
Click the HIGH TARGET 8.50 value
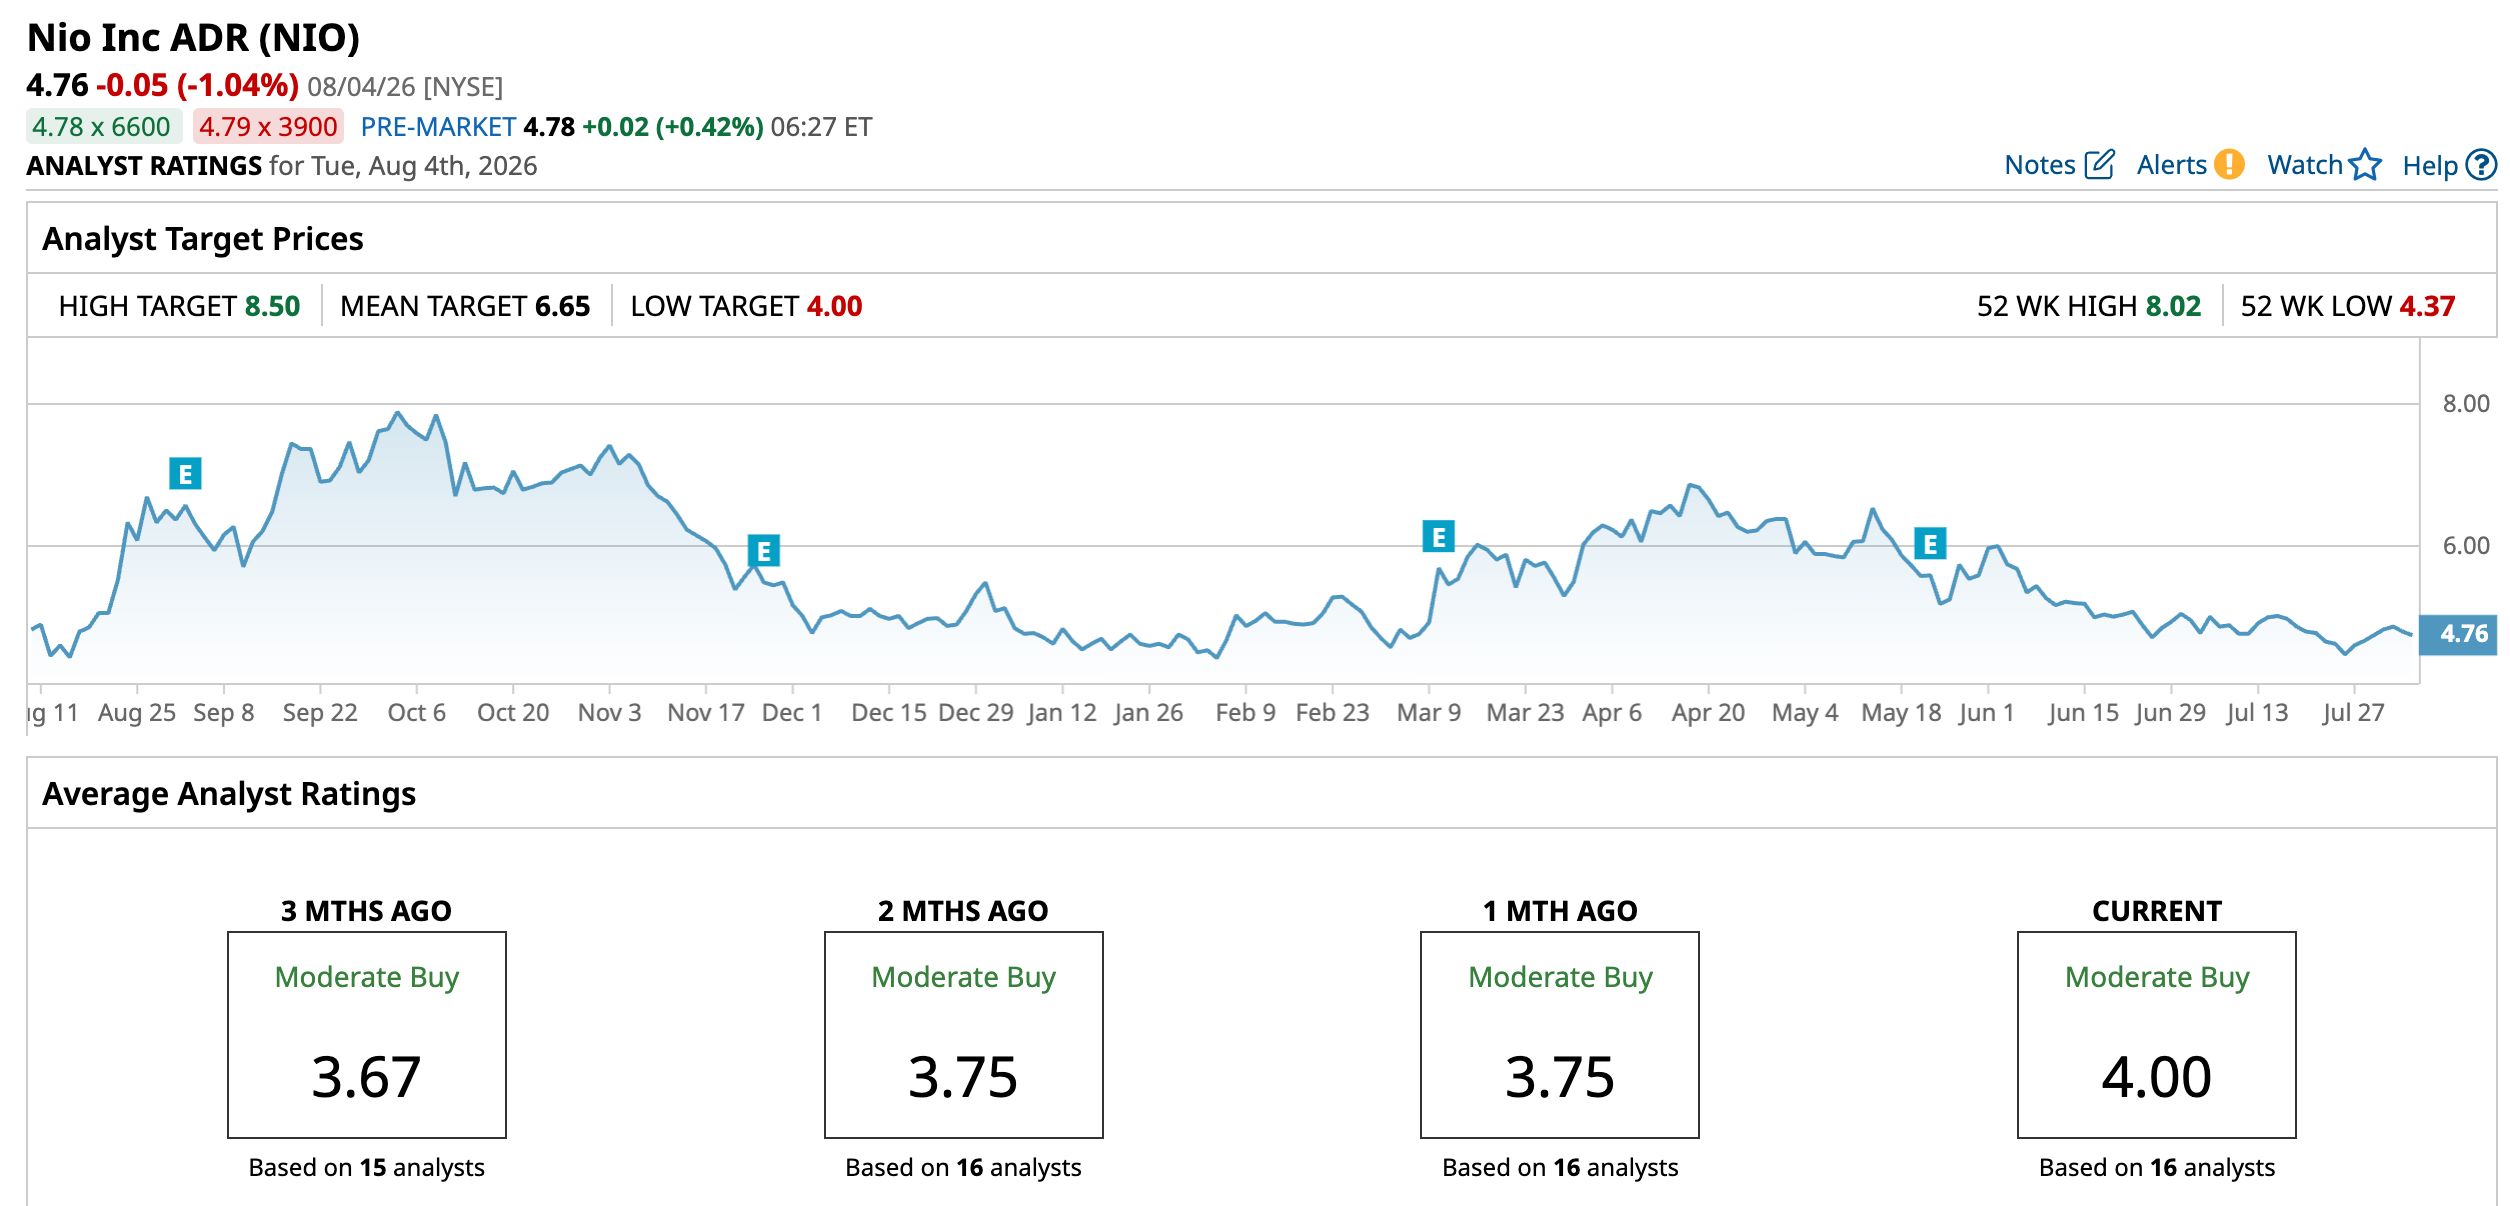[x=272, y=306]
